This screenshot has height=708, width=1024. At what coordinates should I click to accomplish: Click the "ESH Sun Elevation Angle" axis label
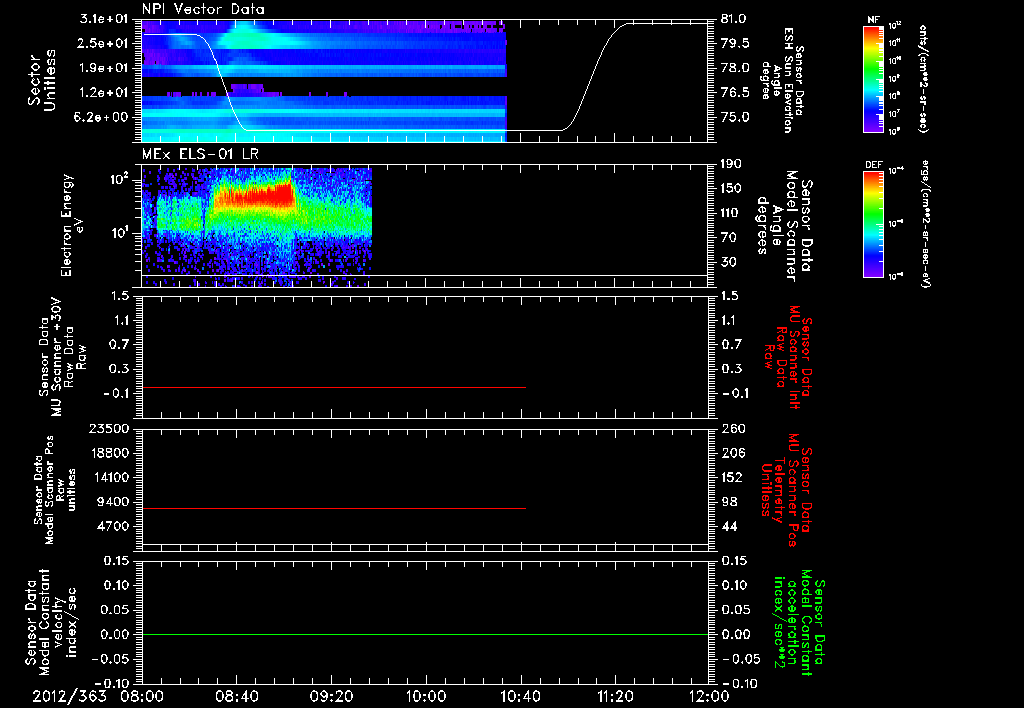[x=783, y=80]
